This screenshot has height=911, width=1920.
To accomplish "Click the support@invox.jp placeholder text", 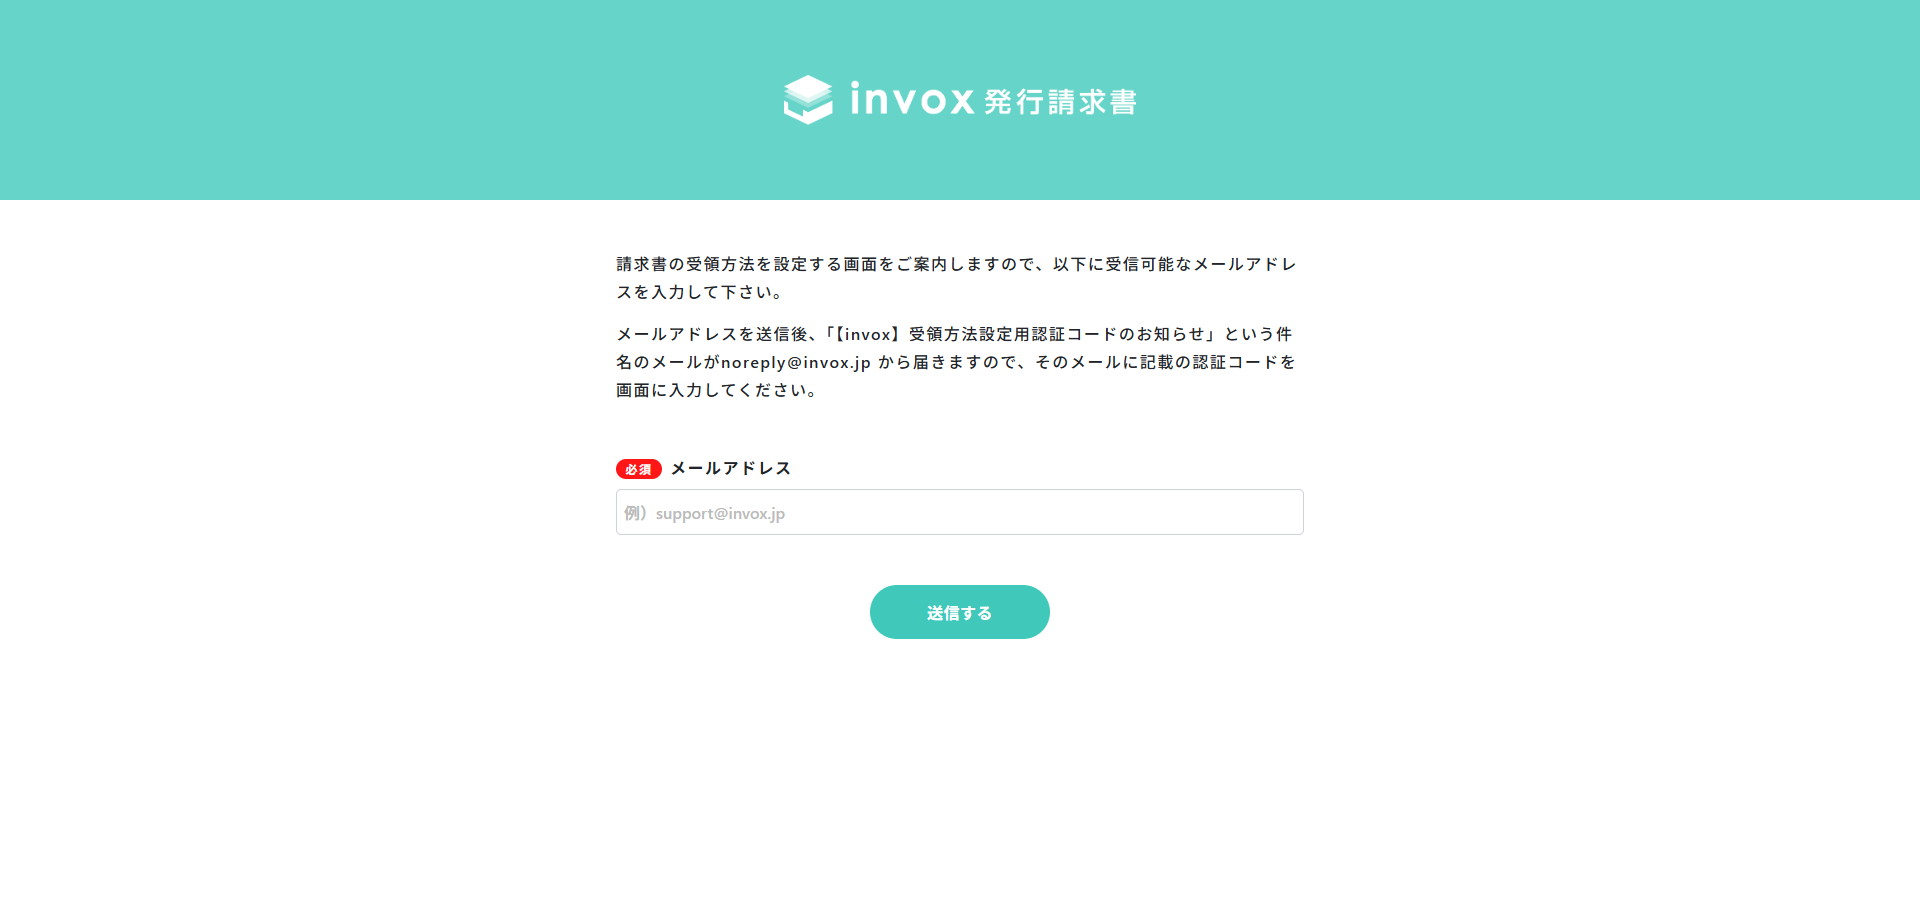I will pyautogui.click(x=720, y=513).
